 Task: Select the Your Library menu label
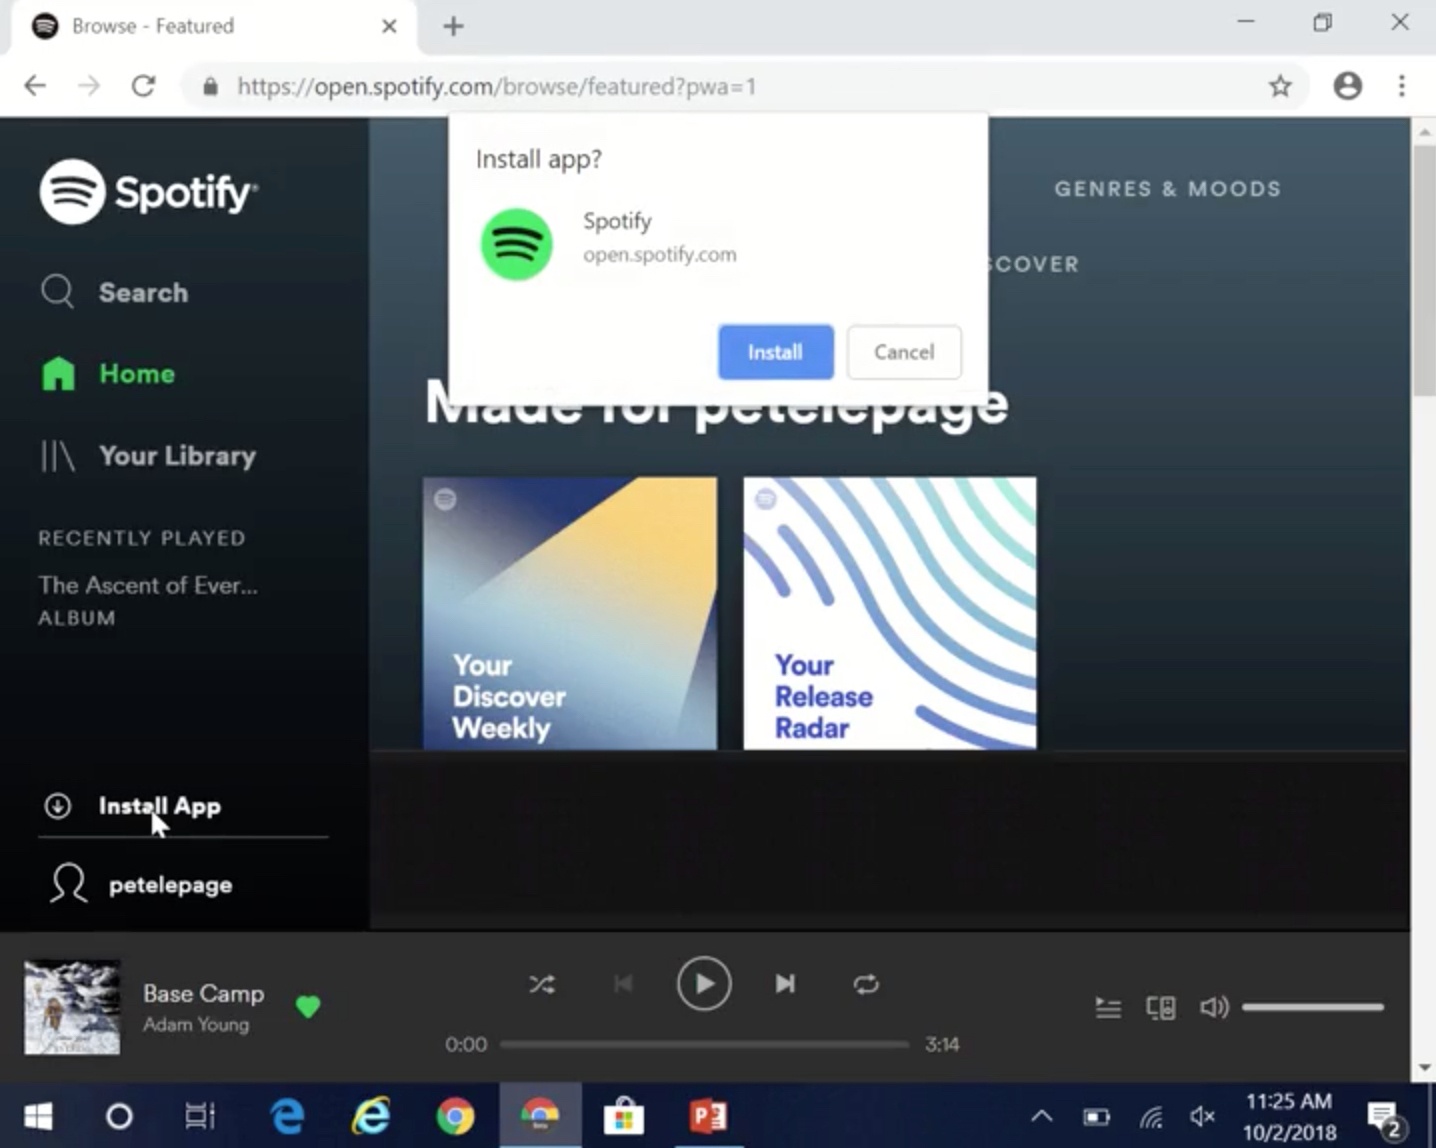pos(177,456)
